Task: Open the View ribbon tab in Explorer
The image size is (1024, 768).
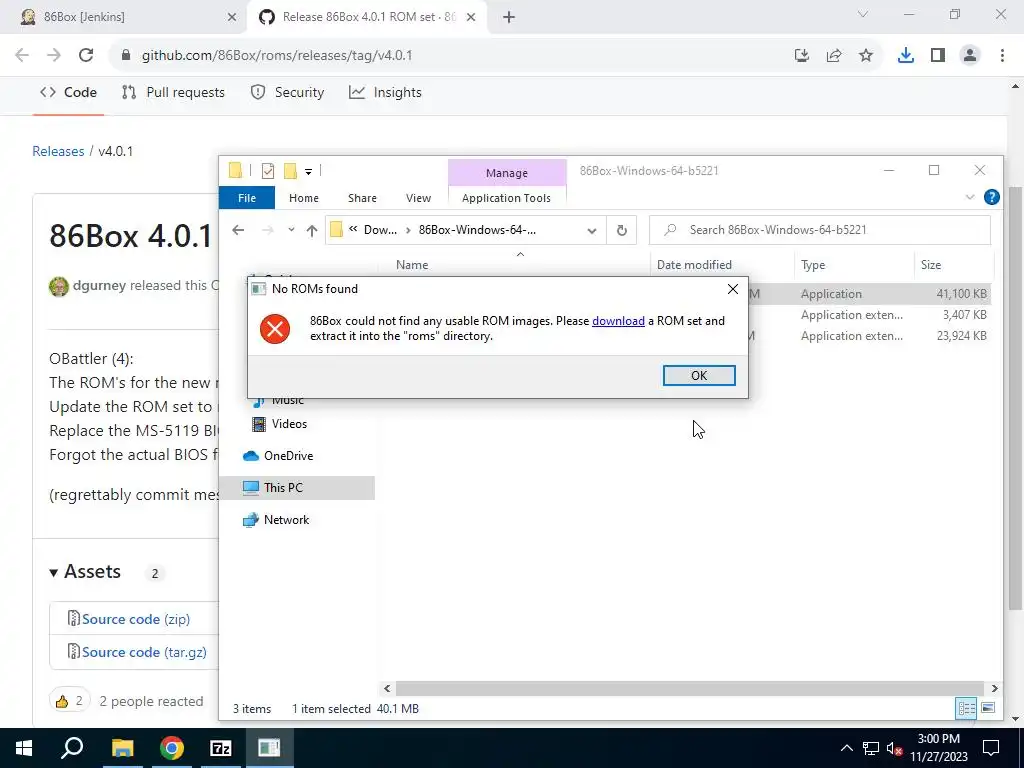Action: click(x=418, y=198)
